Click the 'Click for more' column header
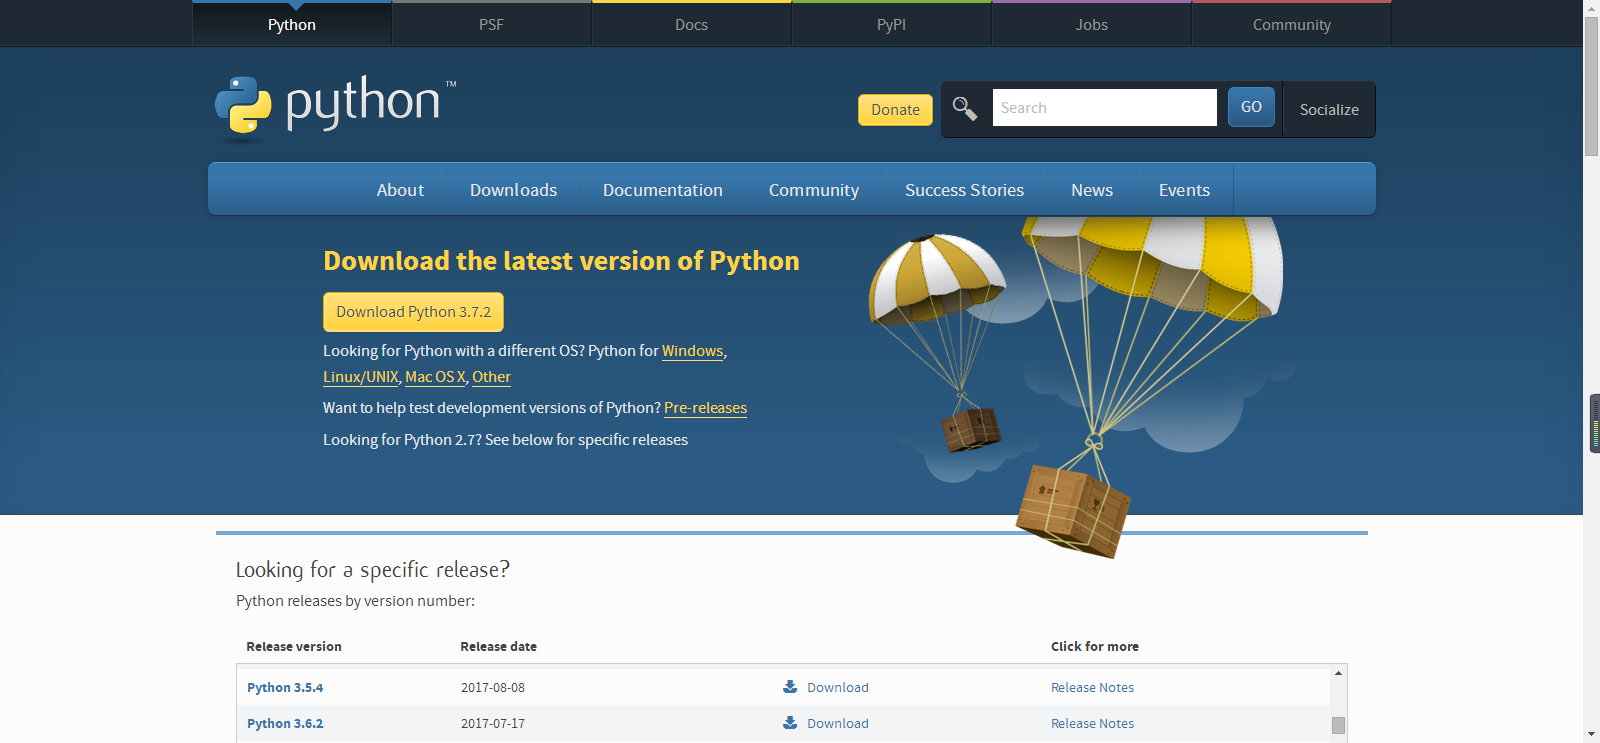1600x743 pixels. pyautogui.click(x=1094, y=646)
